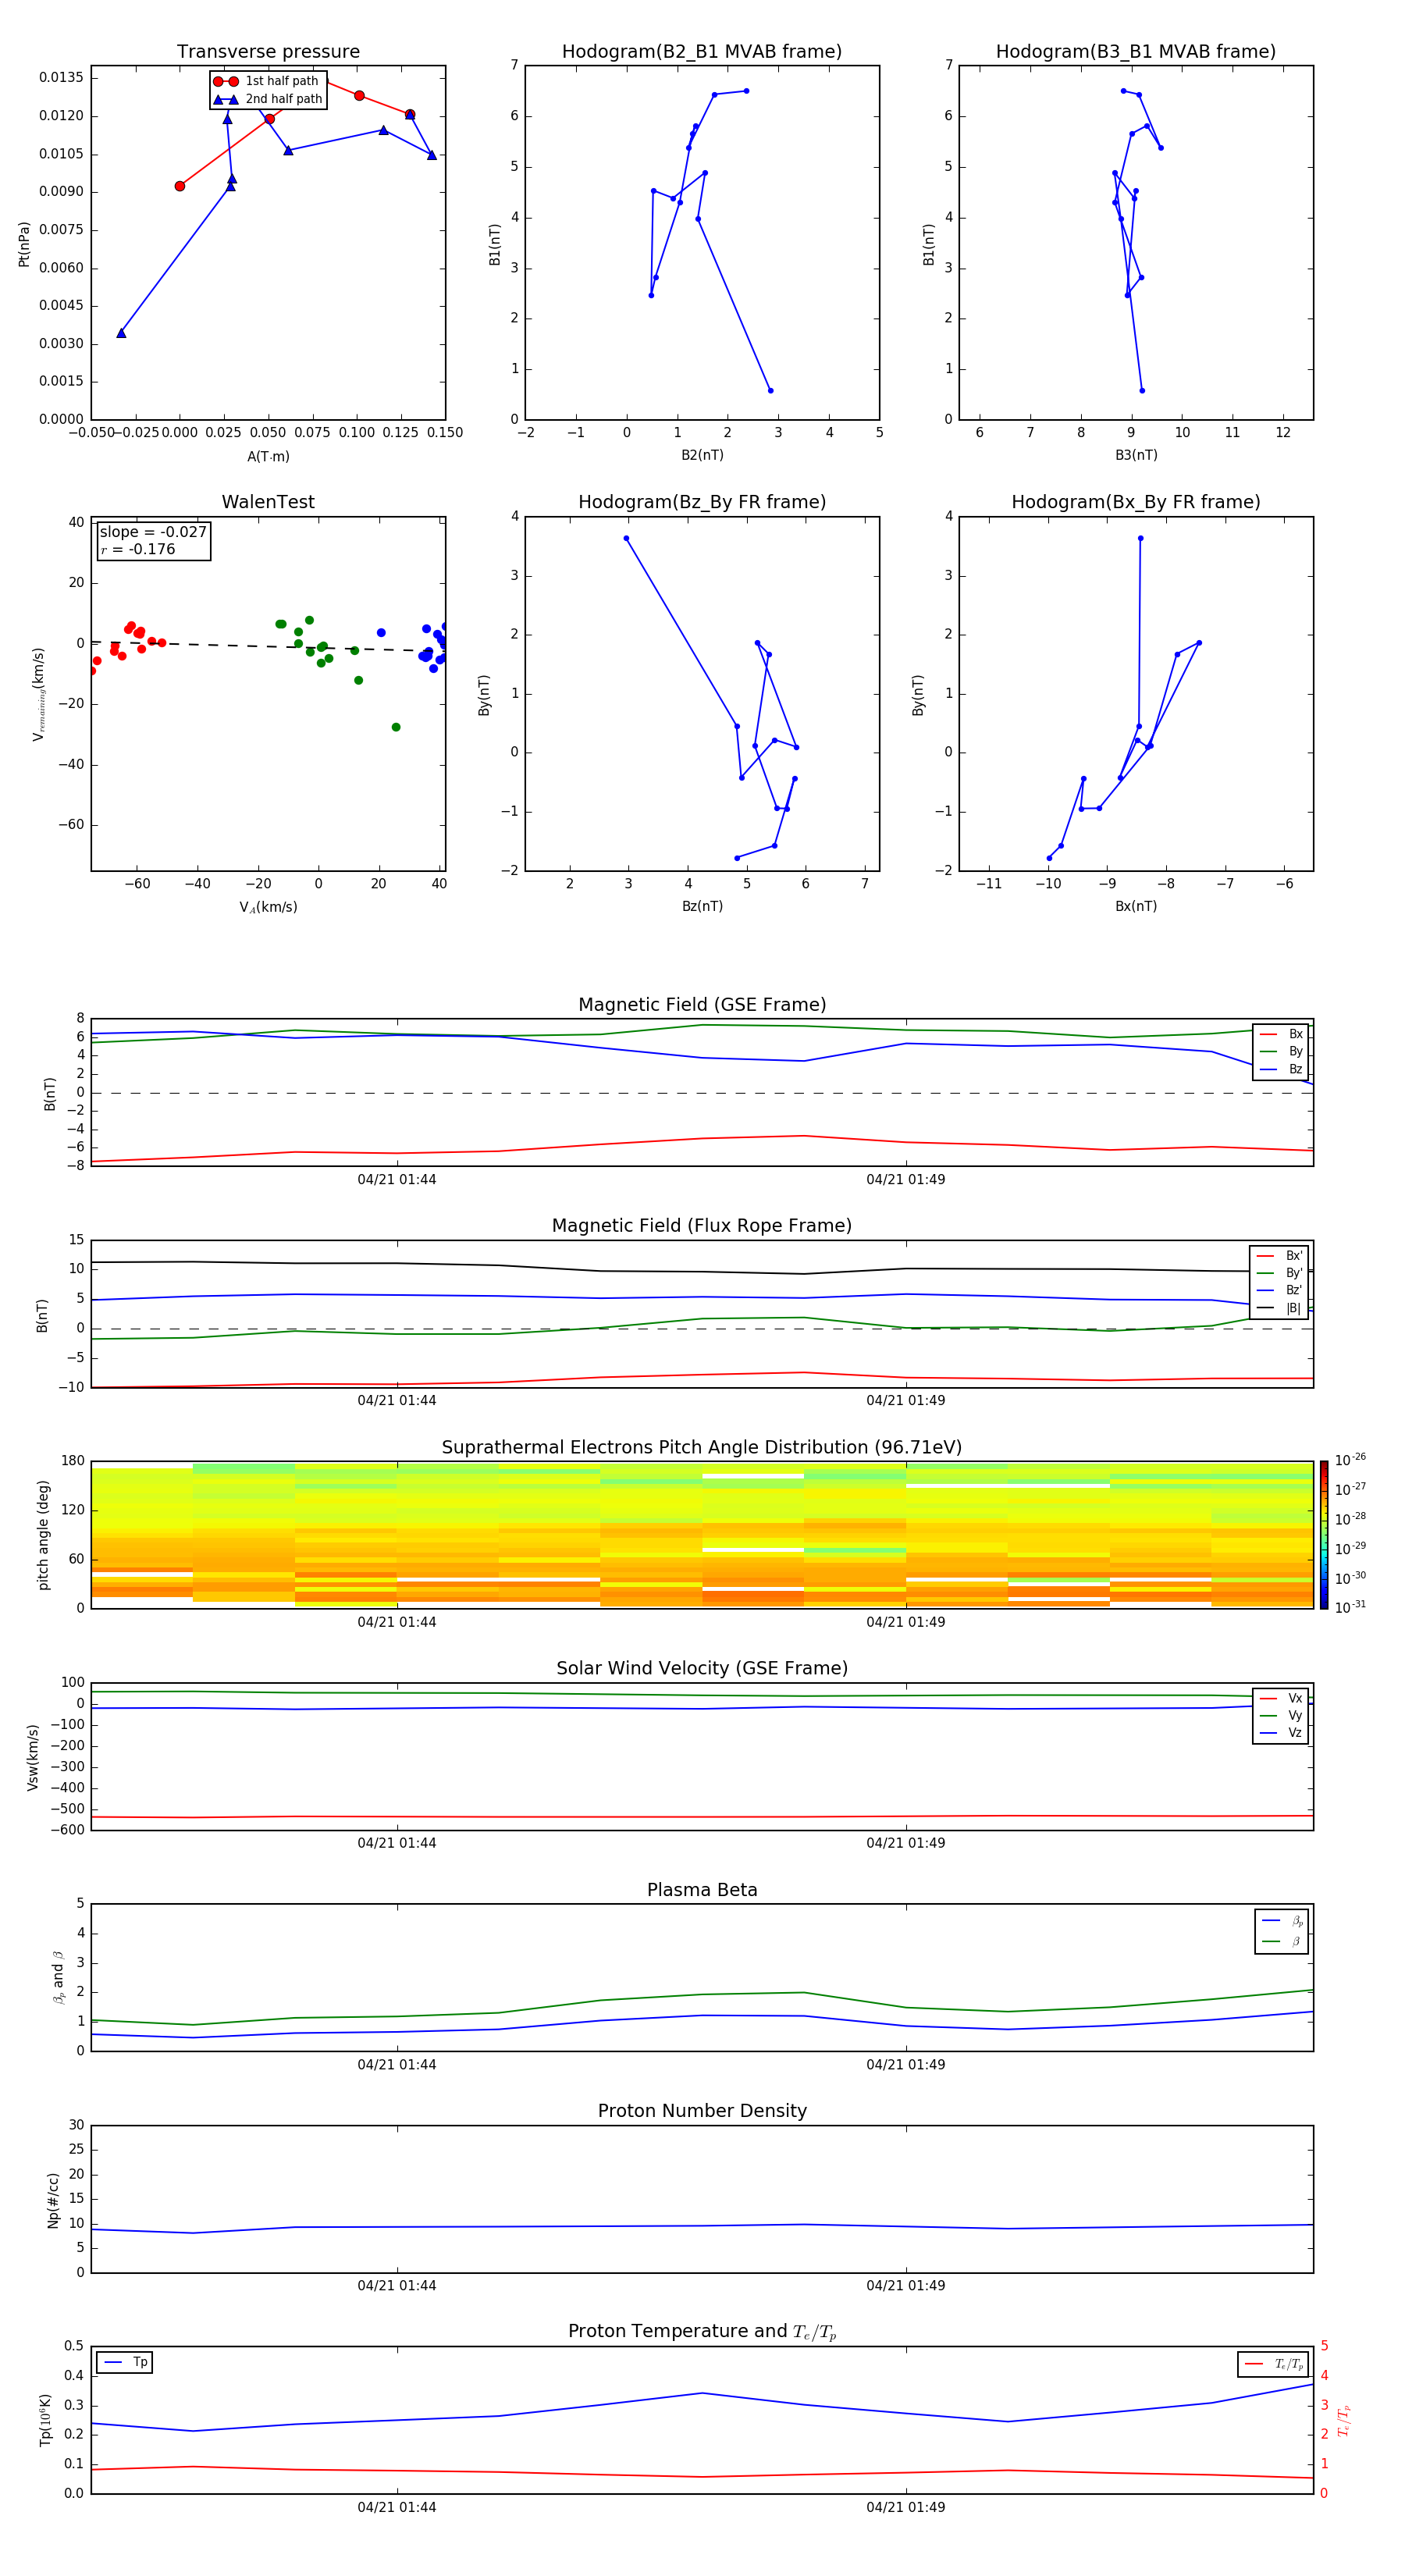Click '04/21 01:49' tick under temperature plot
The width and height of the screenshot is (1405, 2576).
[x=906, y=2507]
